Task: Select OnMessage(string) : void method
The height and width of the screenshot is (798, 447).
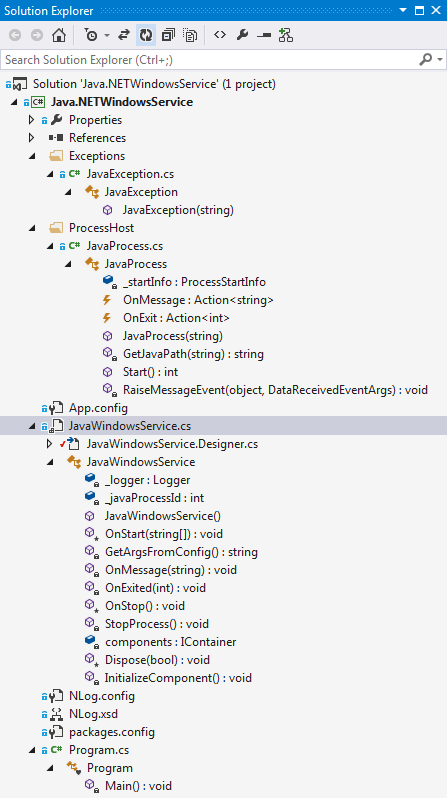Action: click(x=171, y=570)
